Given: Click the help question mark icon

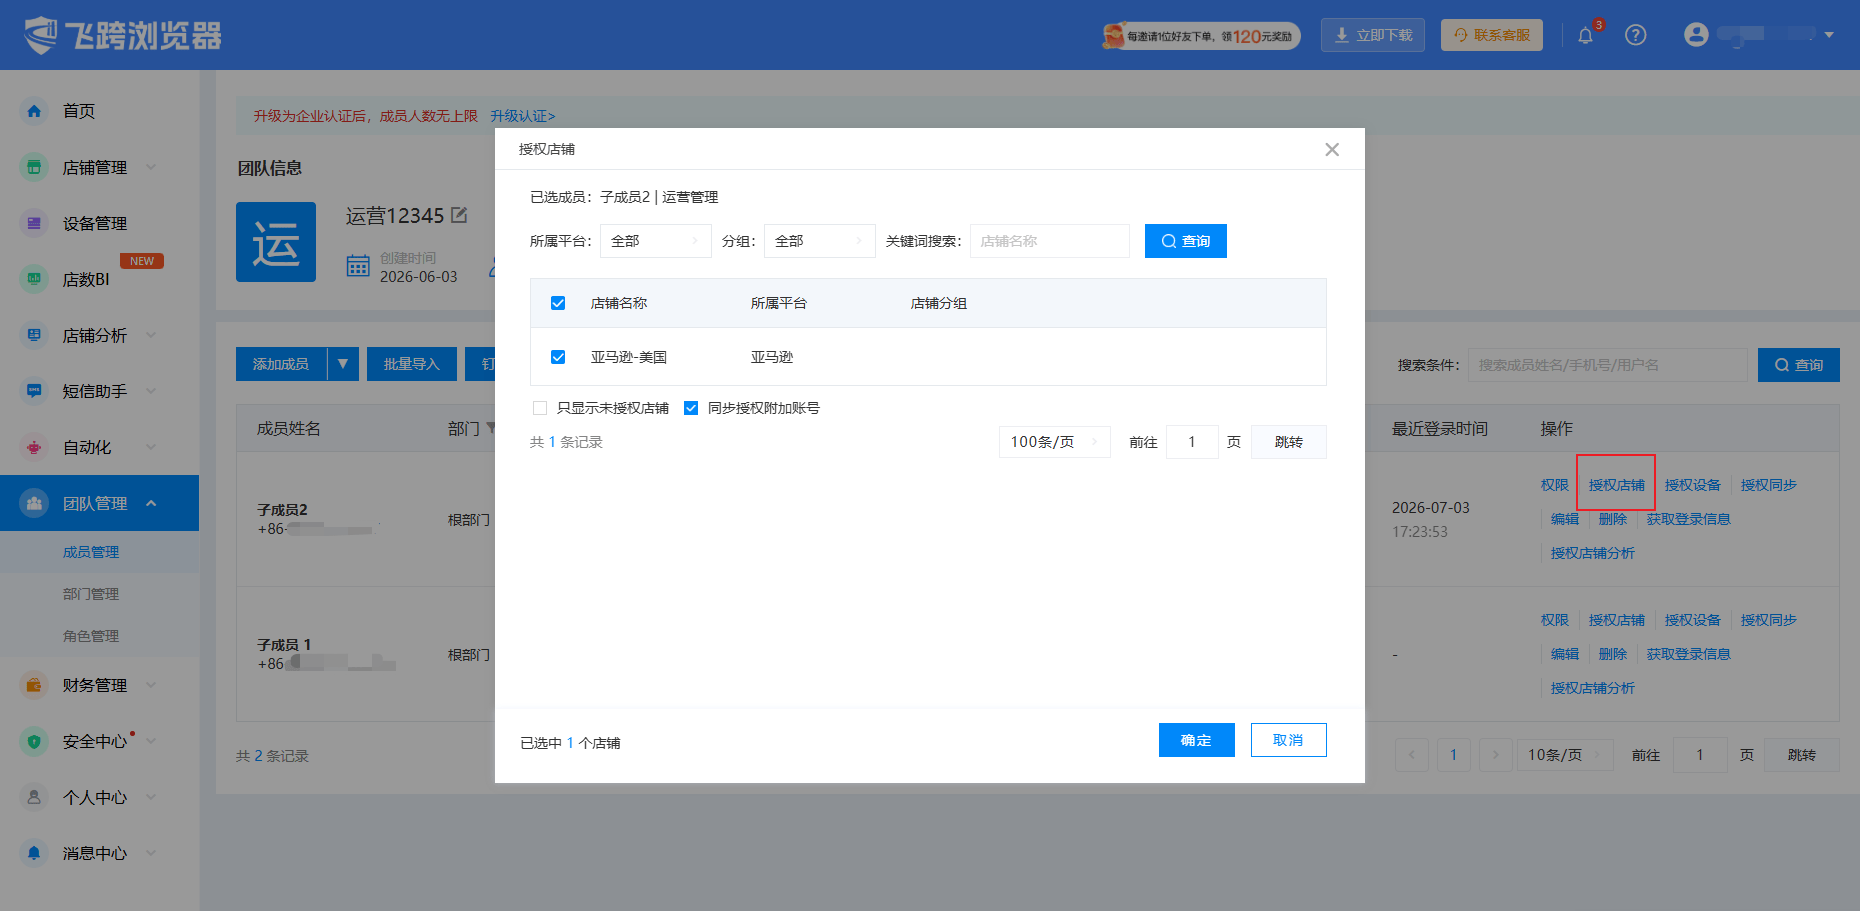Looking at the screenshot, I should click(x=1636, y=35).
